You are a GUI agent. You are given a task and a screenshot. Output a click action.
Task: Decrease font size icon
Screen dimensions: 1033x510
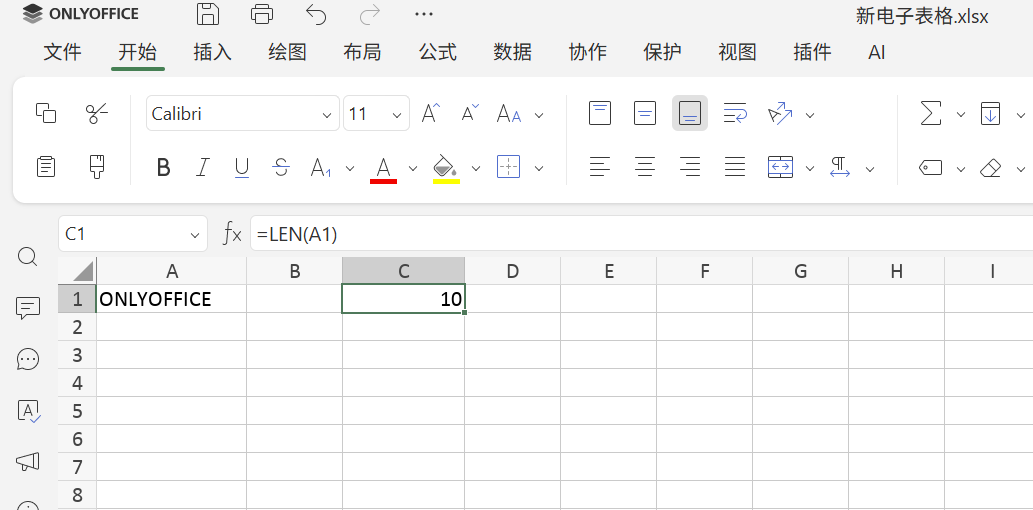pos(470,113)
